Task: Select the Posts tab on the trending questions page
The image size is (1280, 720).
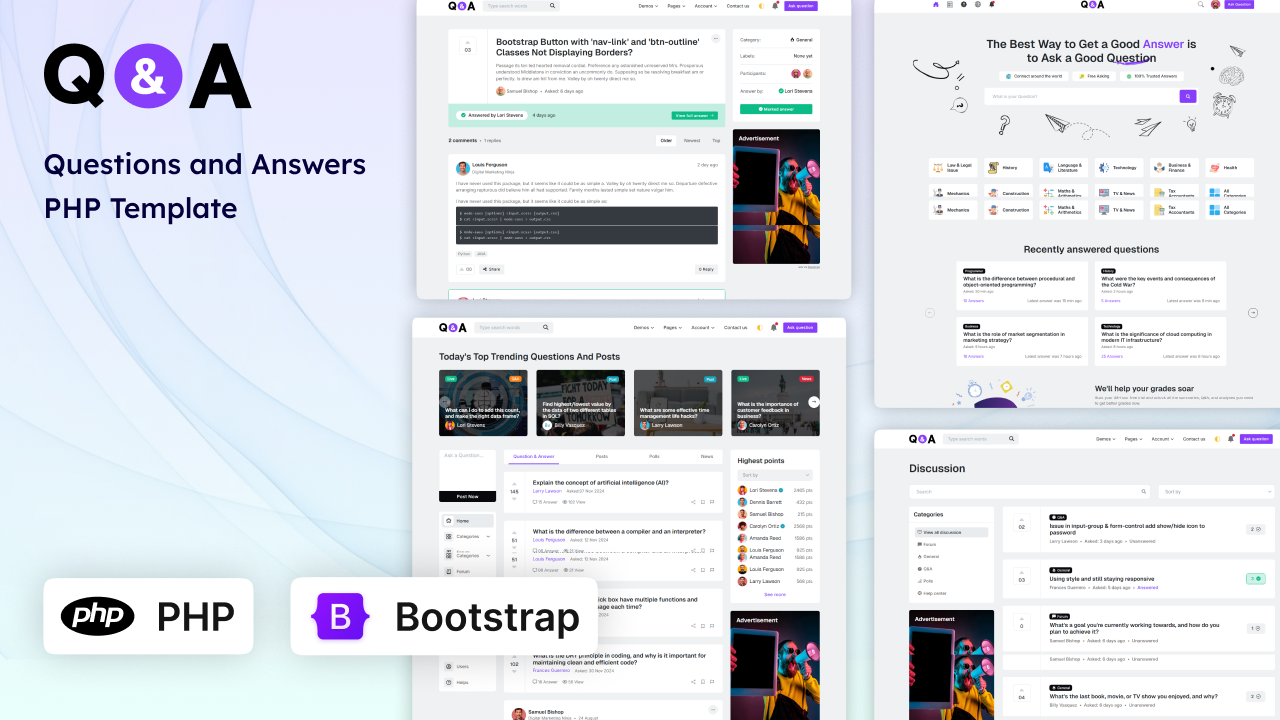Action: (x=602, y=456)
